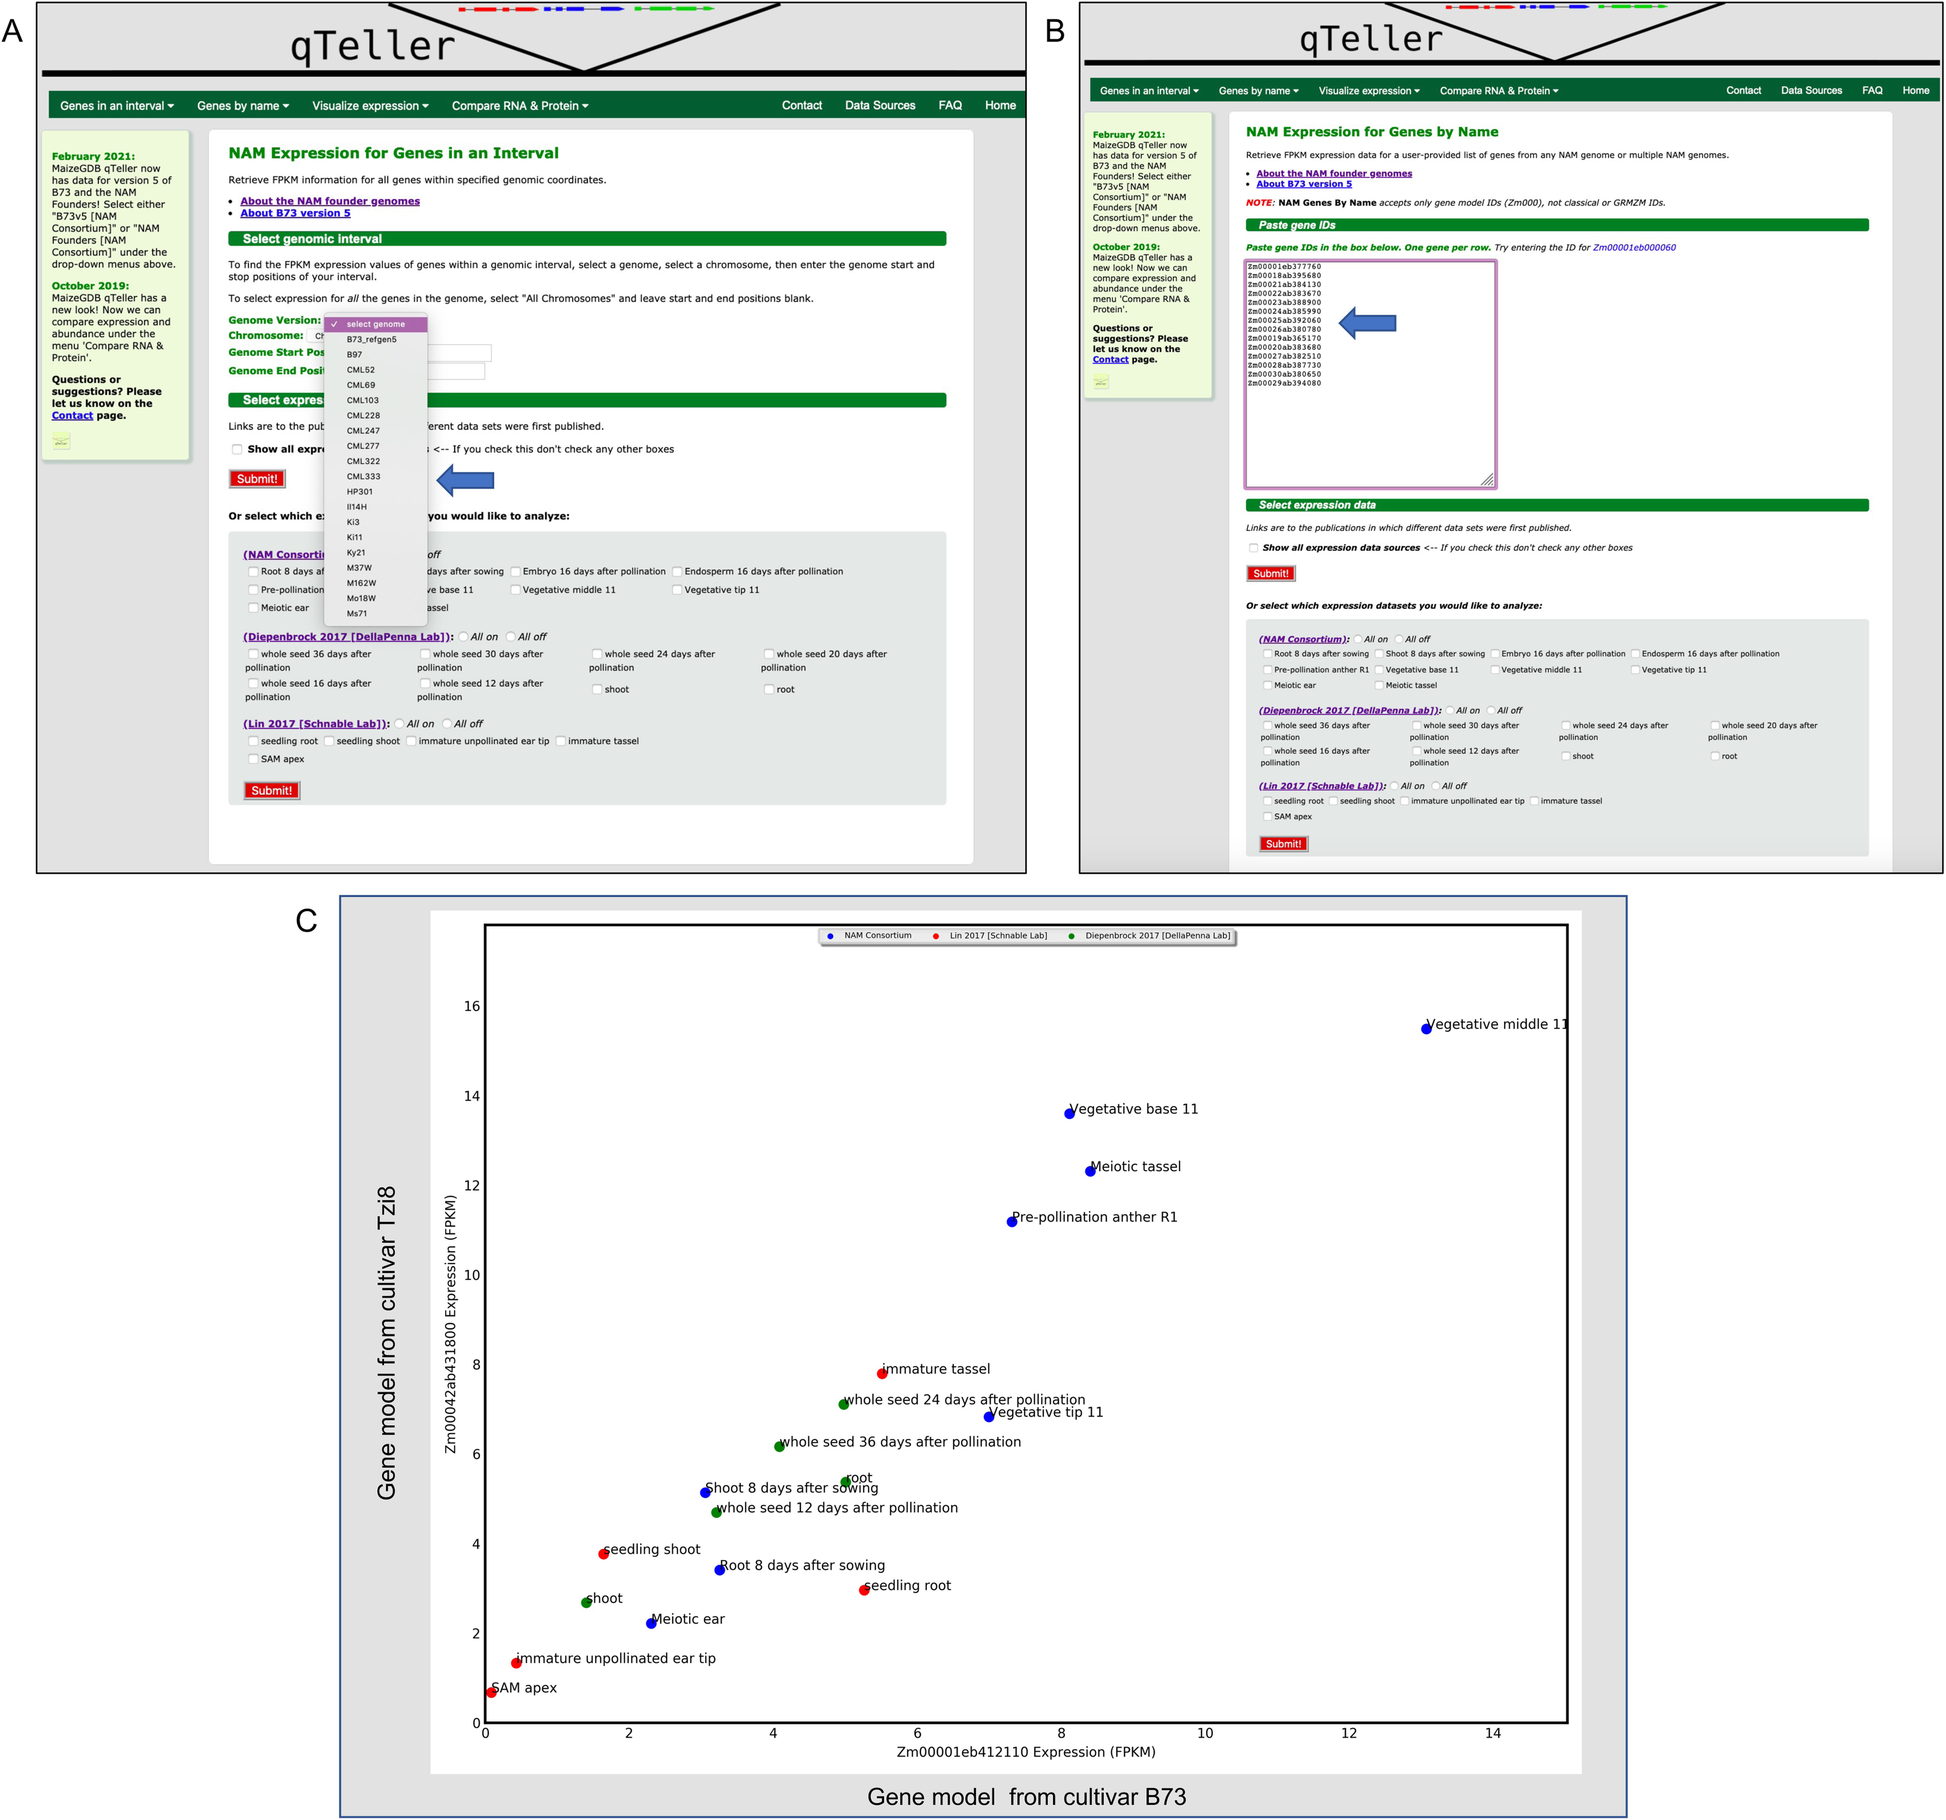Expand 'Compare RNA & Protein' menu in panel B
Screen dimensions: 1946x1820
pyautogui.click(x=1499, y=91)
